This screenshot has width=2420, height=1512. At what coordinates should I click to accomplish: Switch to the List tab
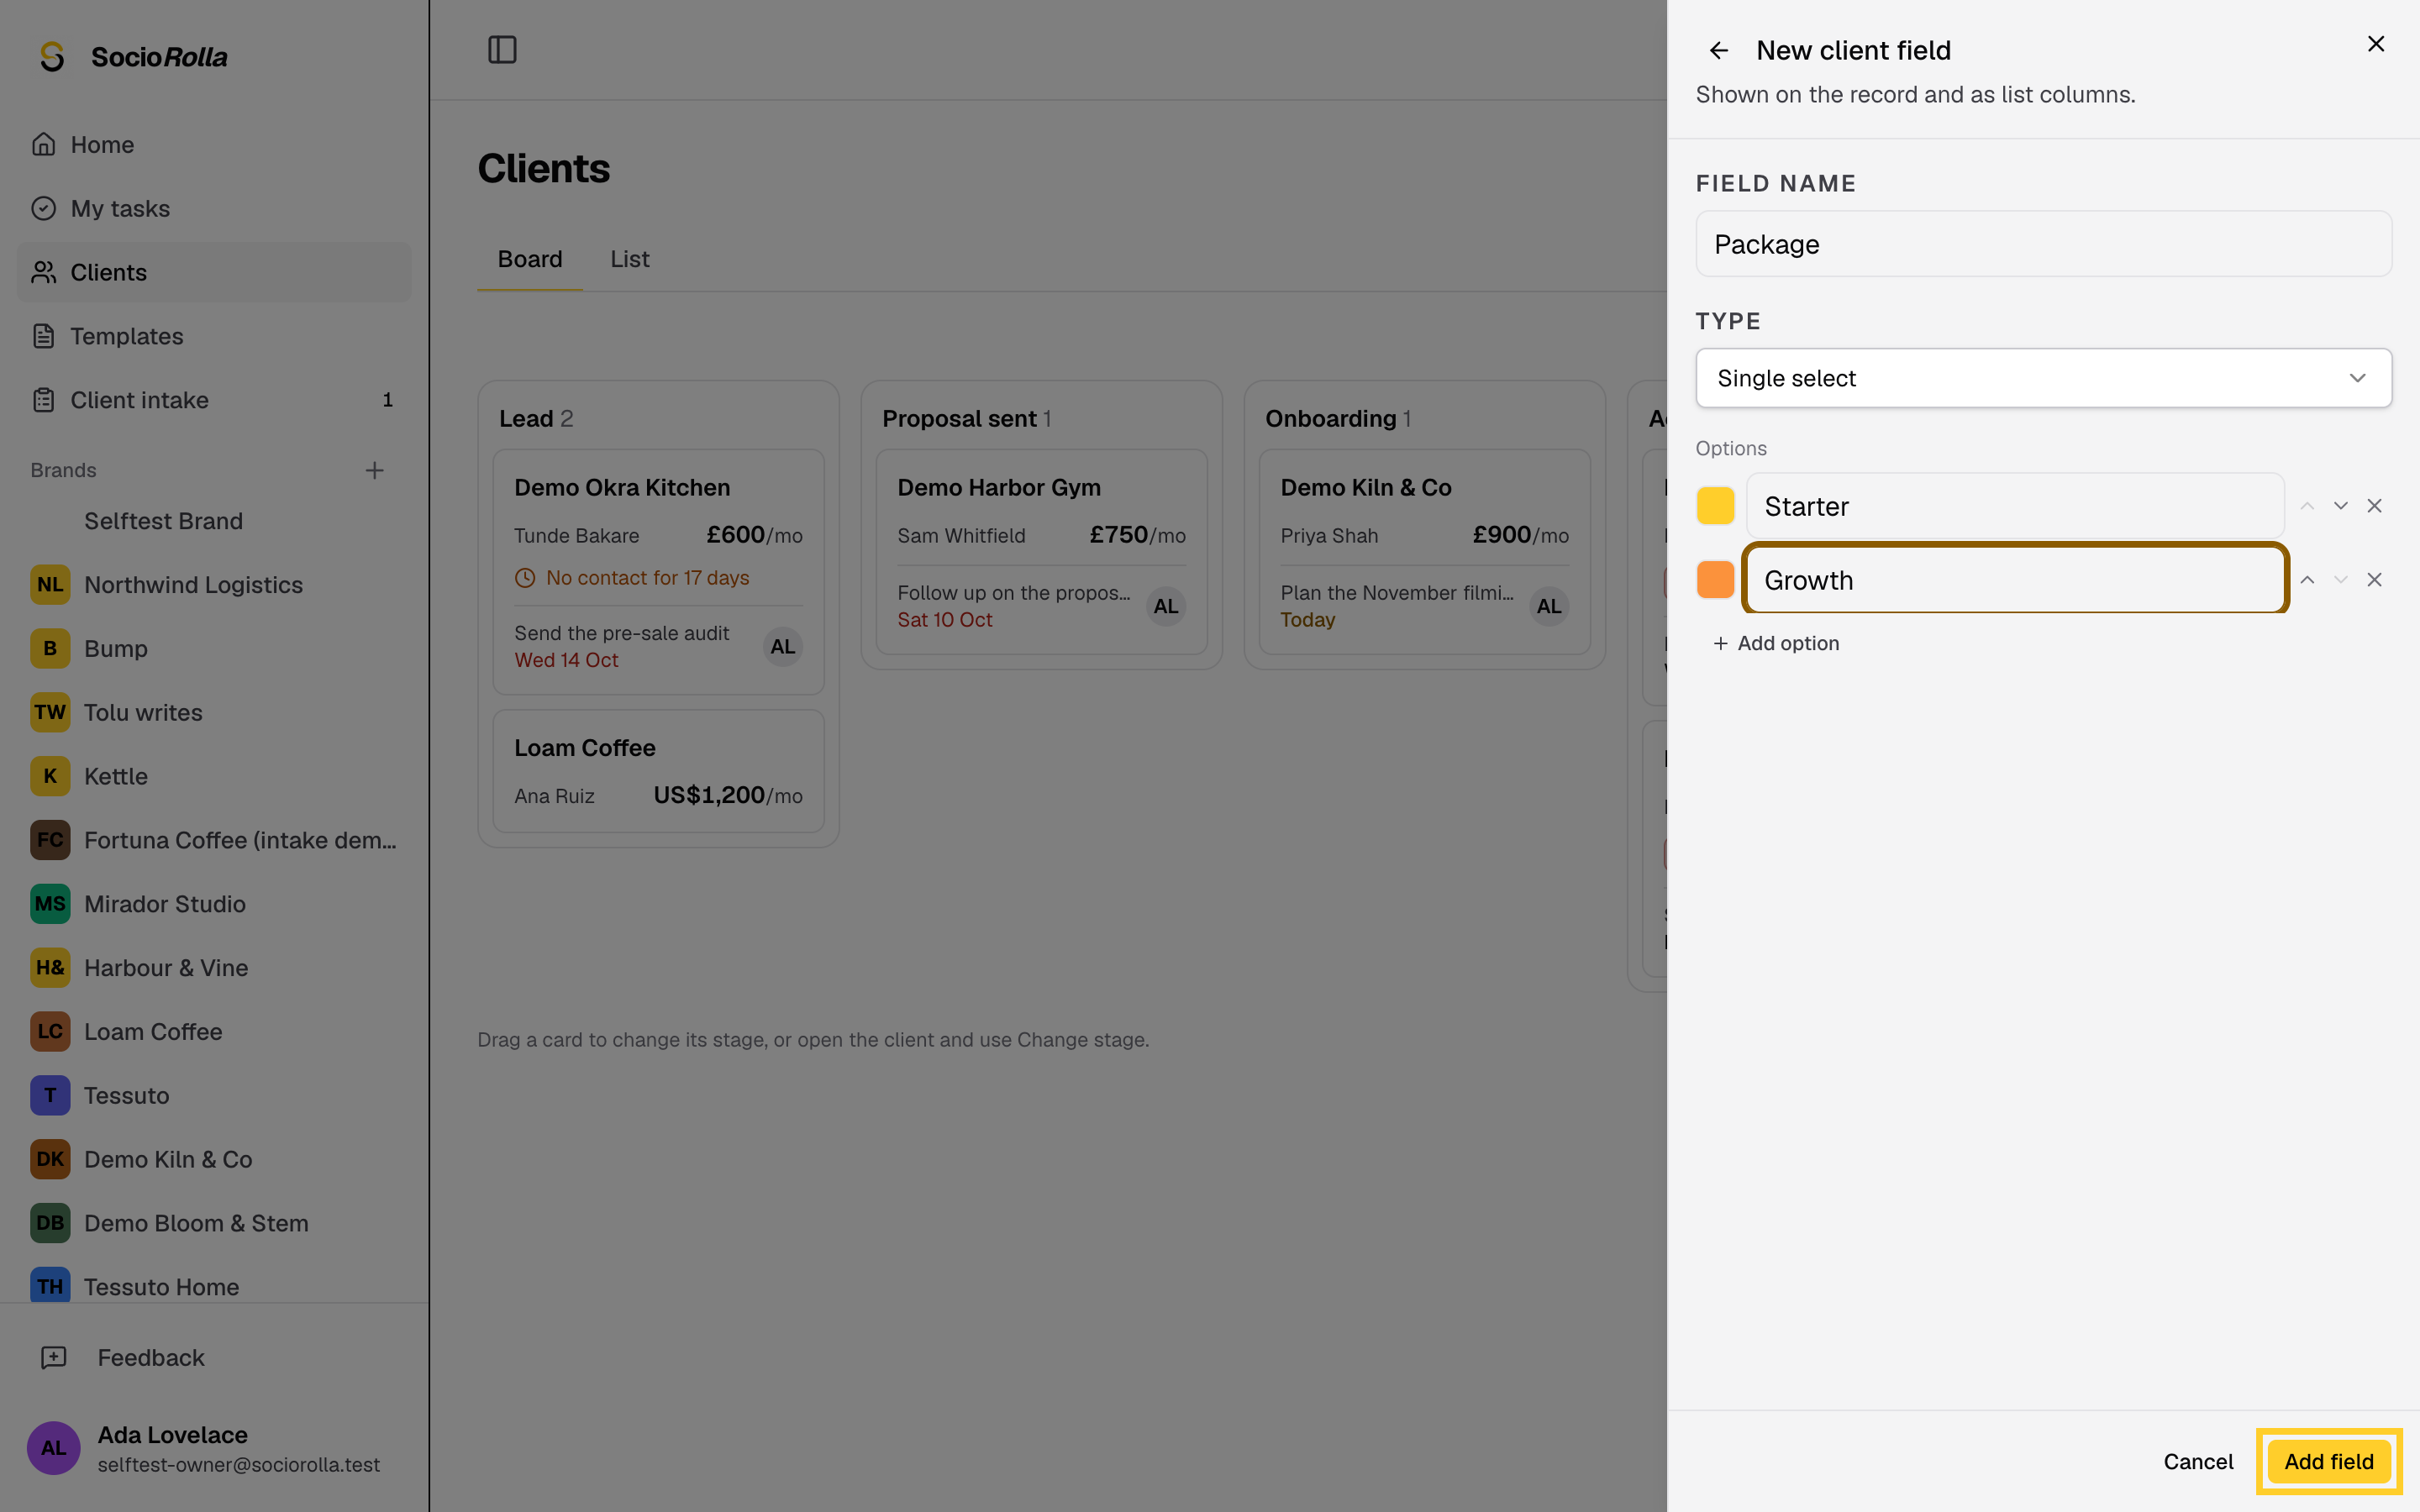[630, 260]
